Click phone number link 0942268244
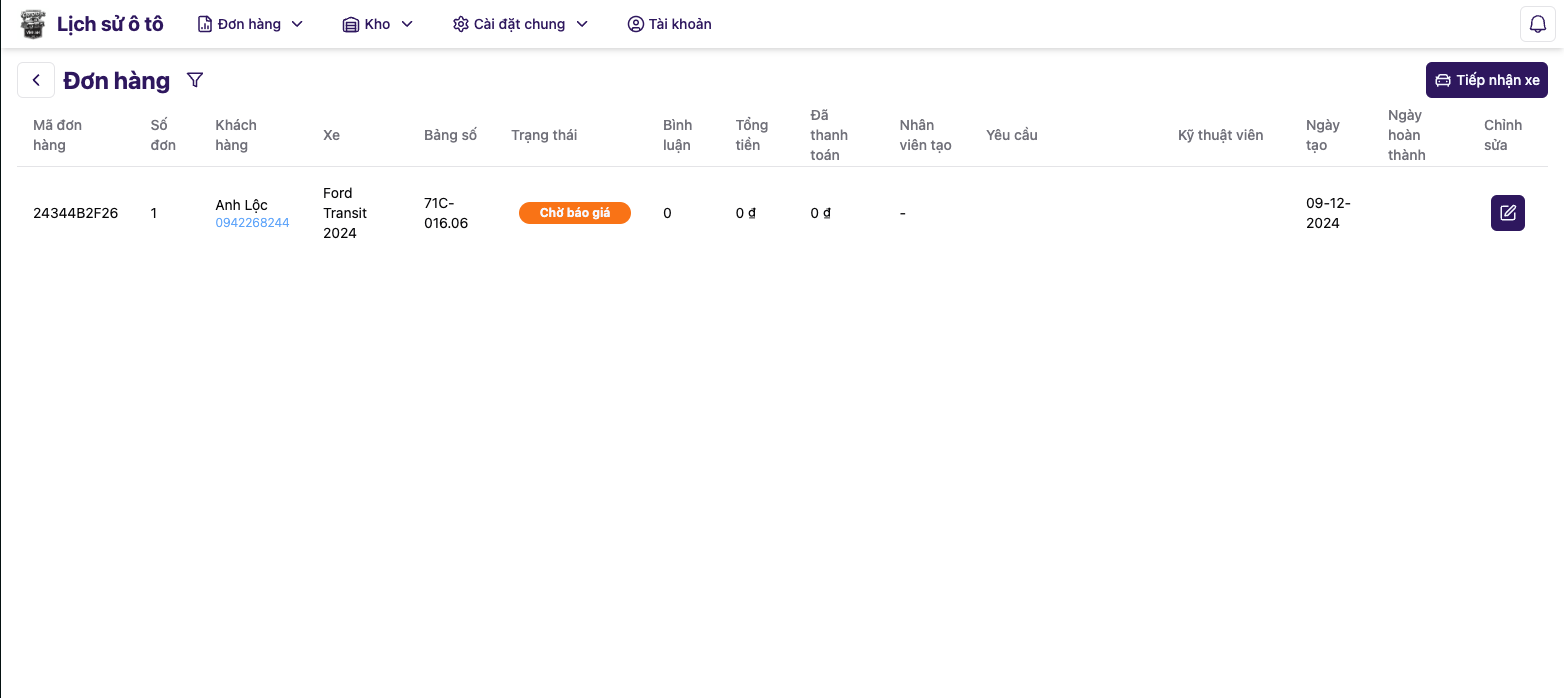 252,223
